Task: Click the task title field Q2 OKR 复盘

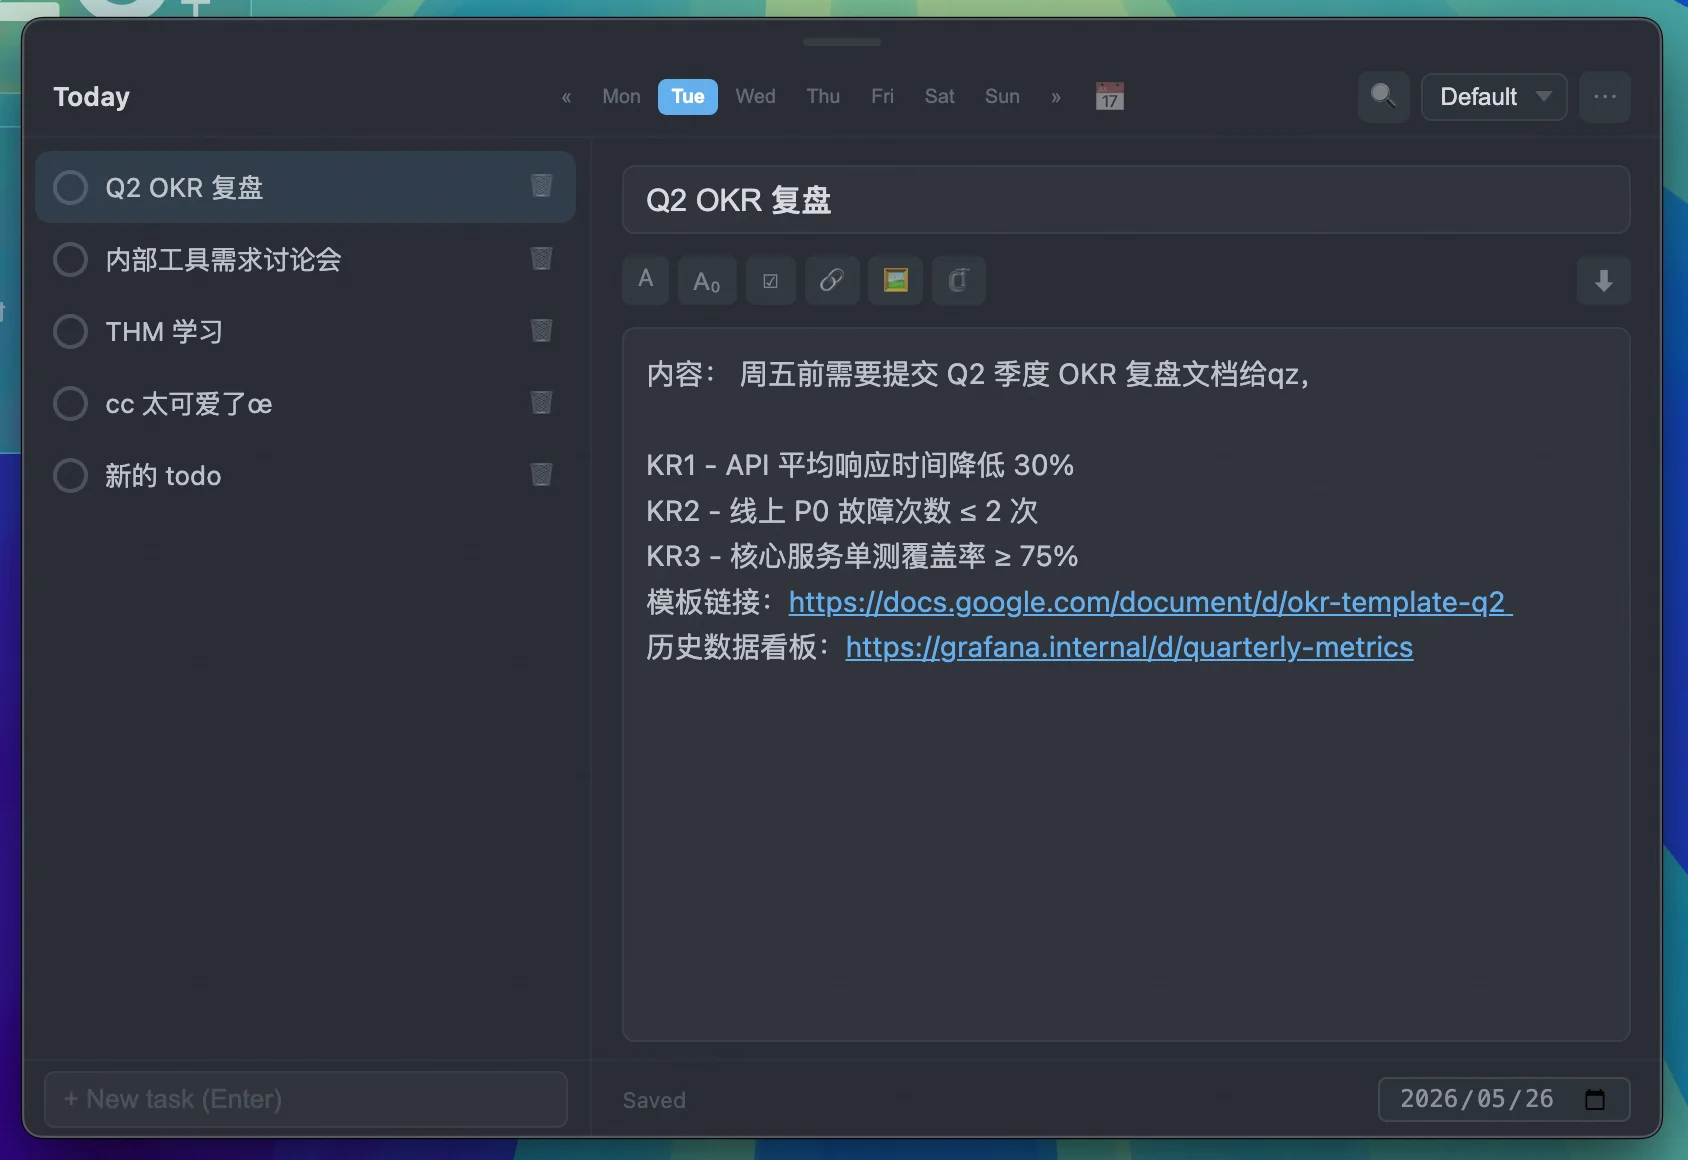Action: point(1126,200)
